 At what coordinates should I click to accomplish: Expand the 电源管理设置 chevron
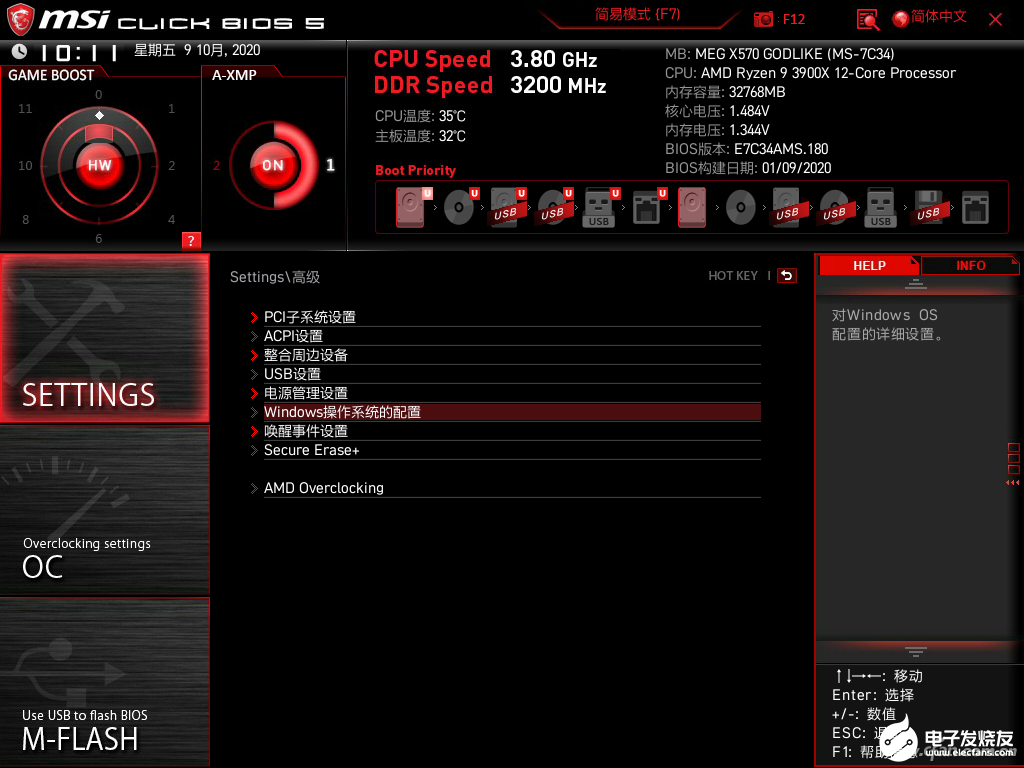pos(255,393)
